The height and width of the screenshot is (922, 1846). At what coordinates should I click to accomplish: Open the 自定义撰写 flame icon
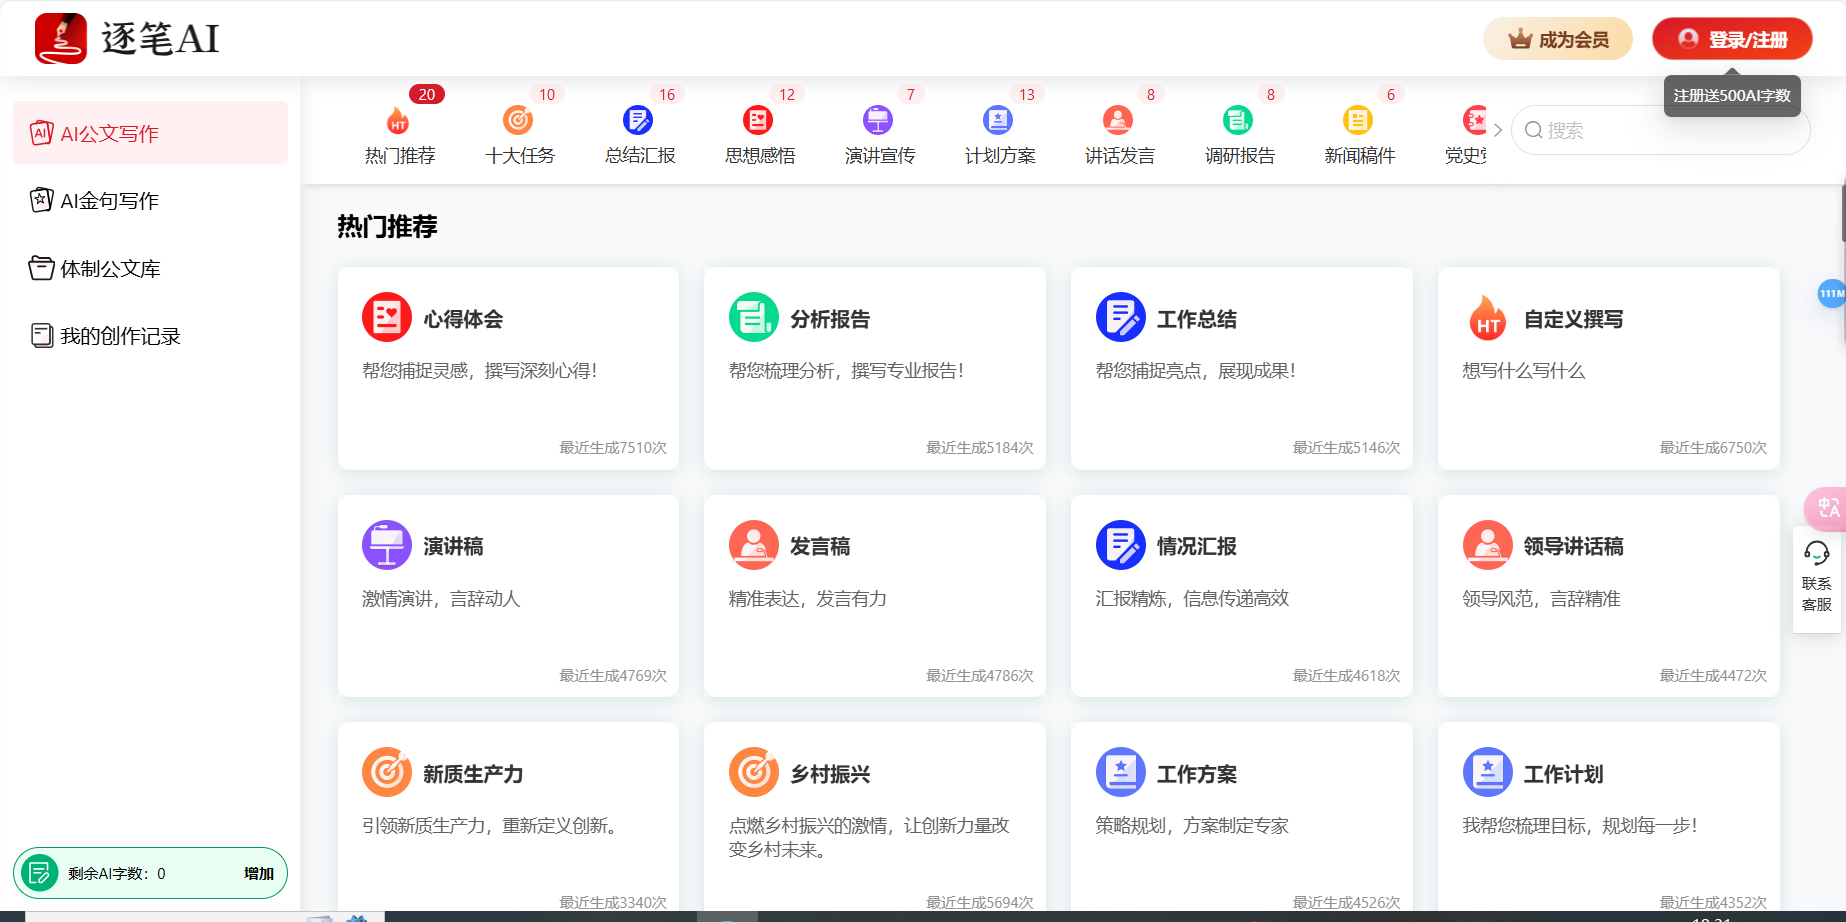(1487, 318)
